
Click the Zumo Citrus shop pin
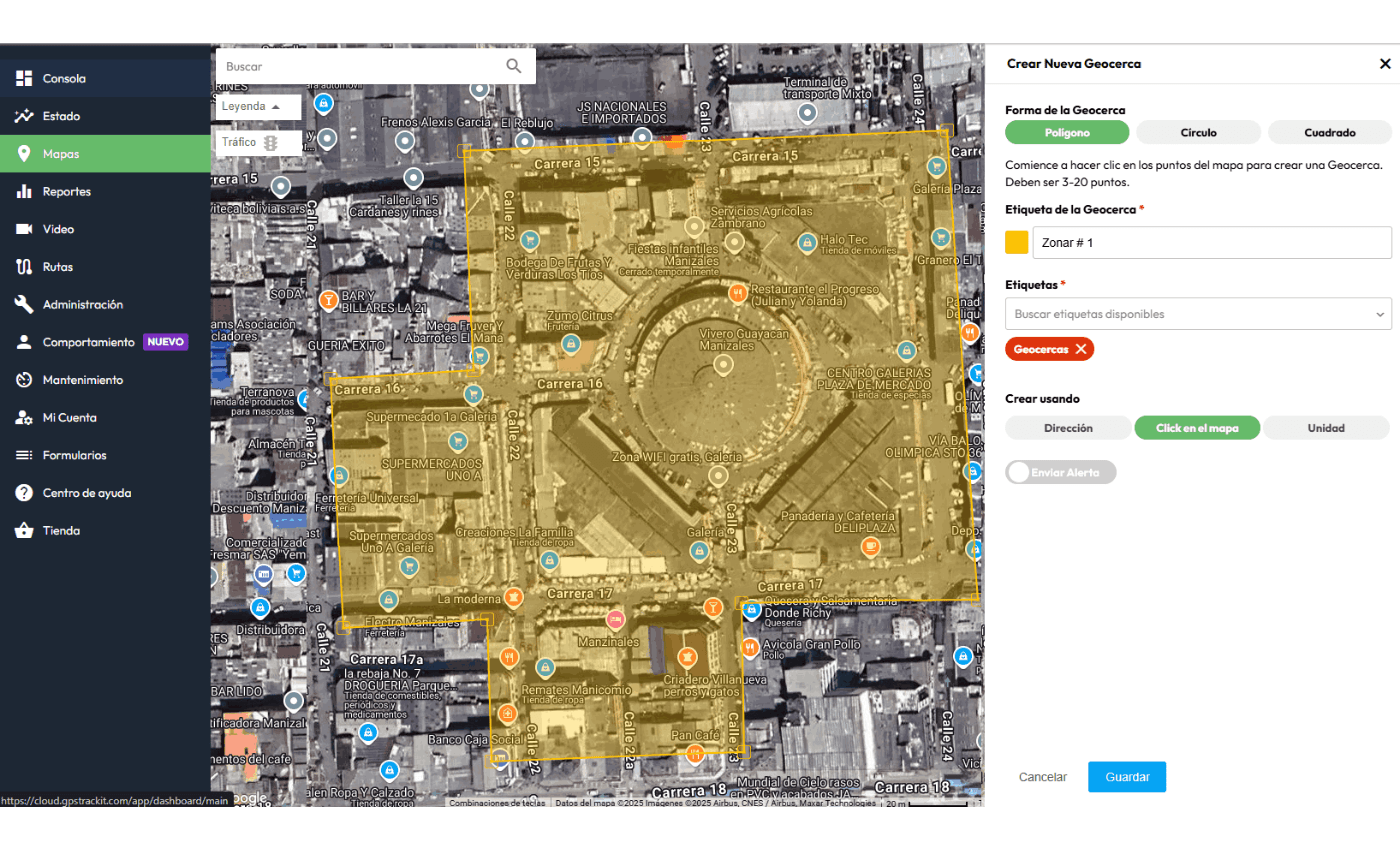point(570,343)
